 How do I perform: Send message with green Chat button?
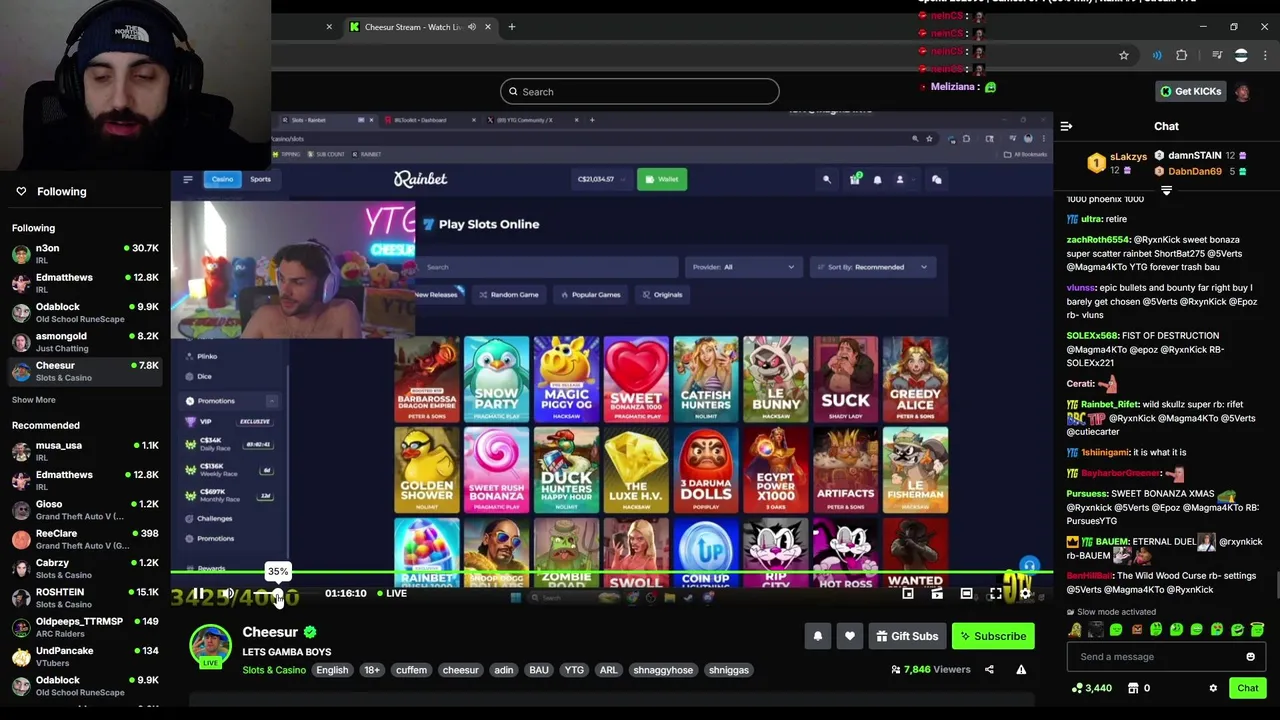pyautogui.click(x=1247, y=688)
